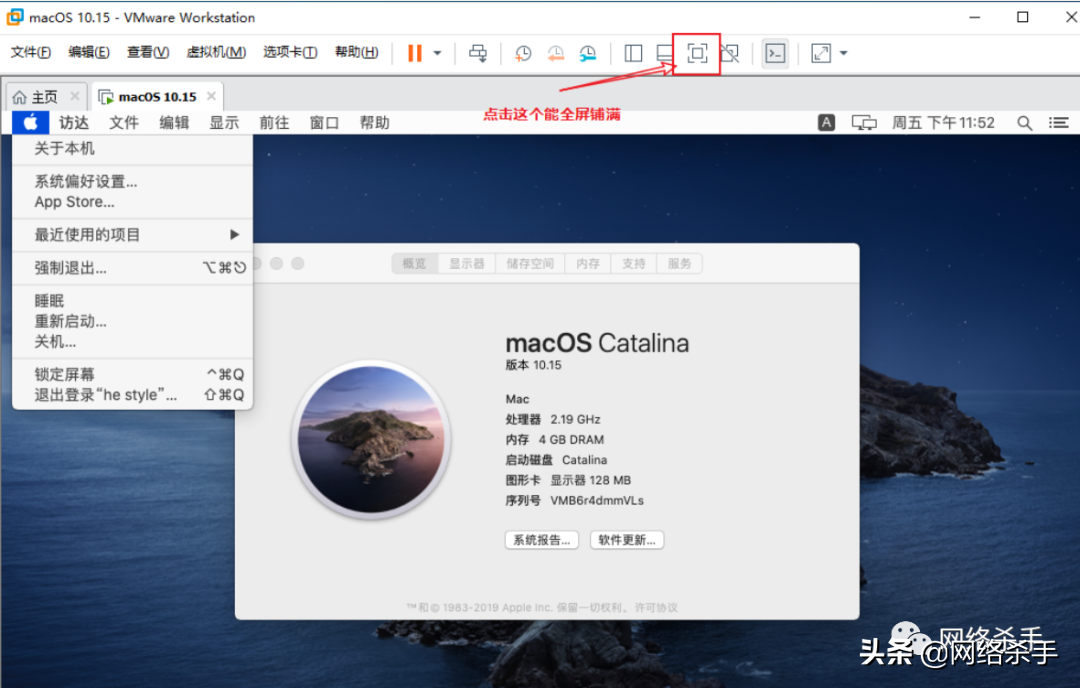Click the serial number VMB6r4dmmVLs

[x=596, y=501]
